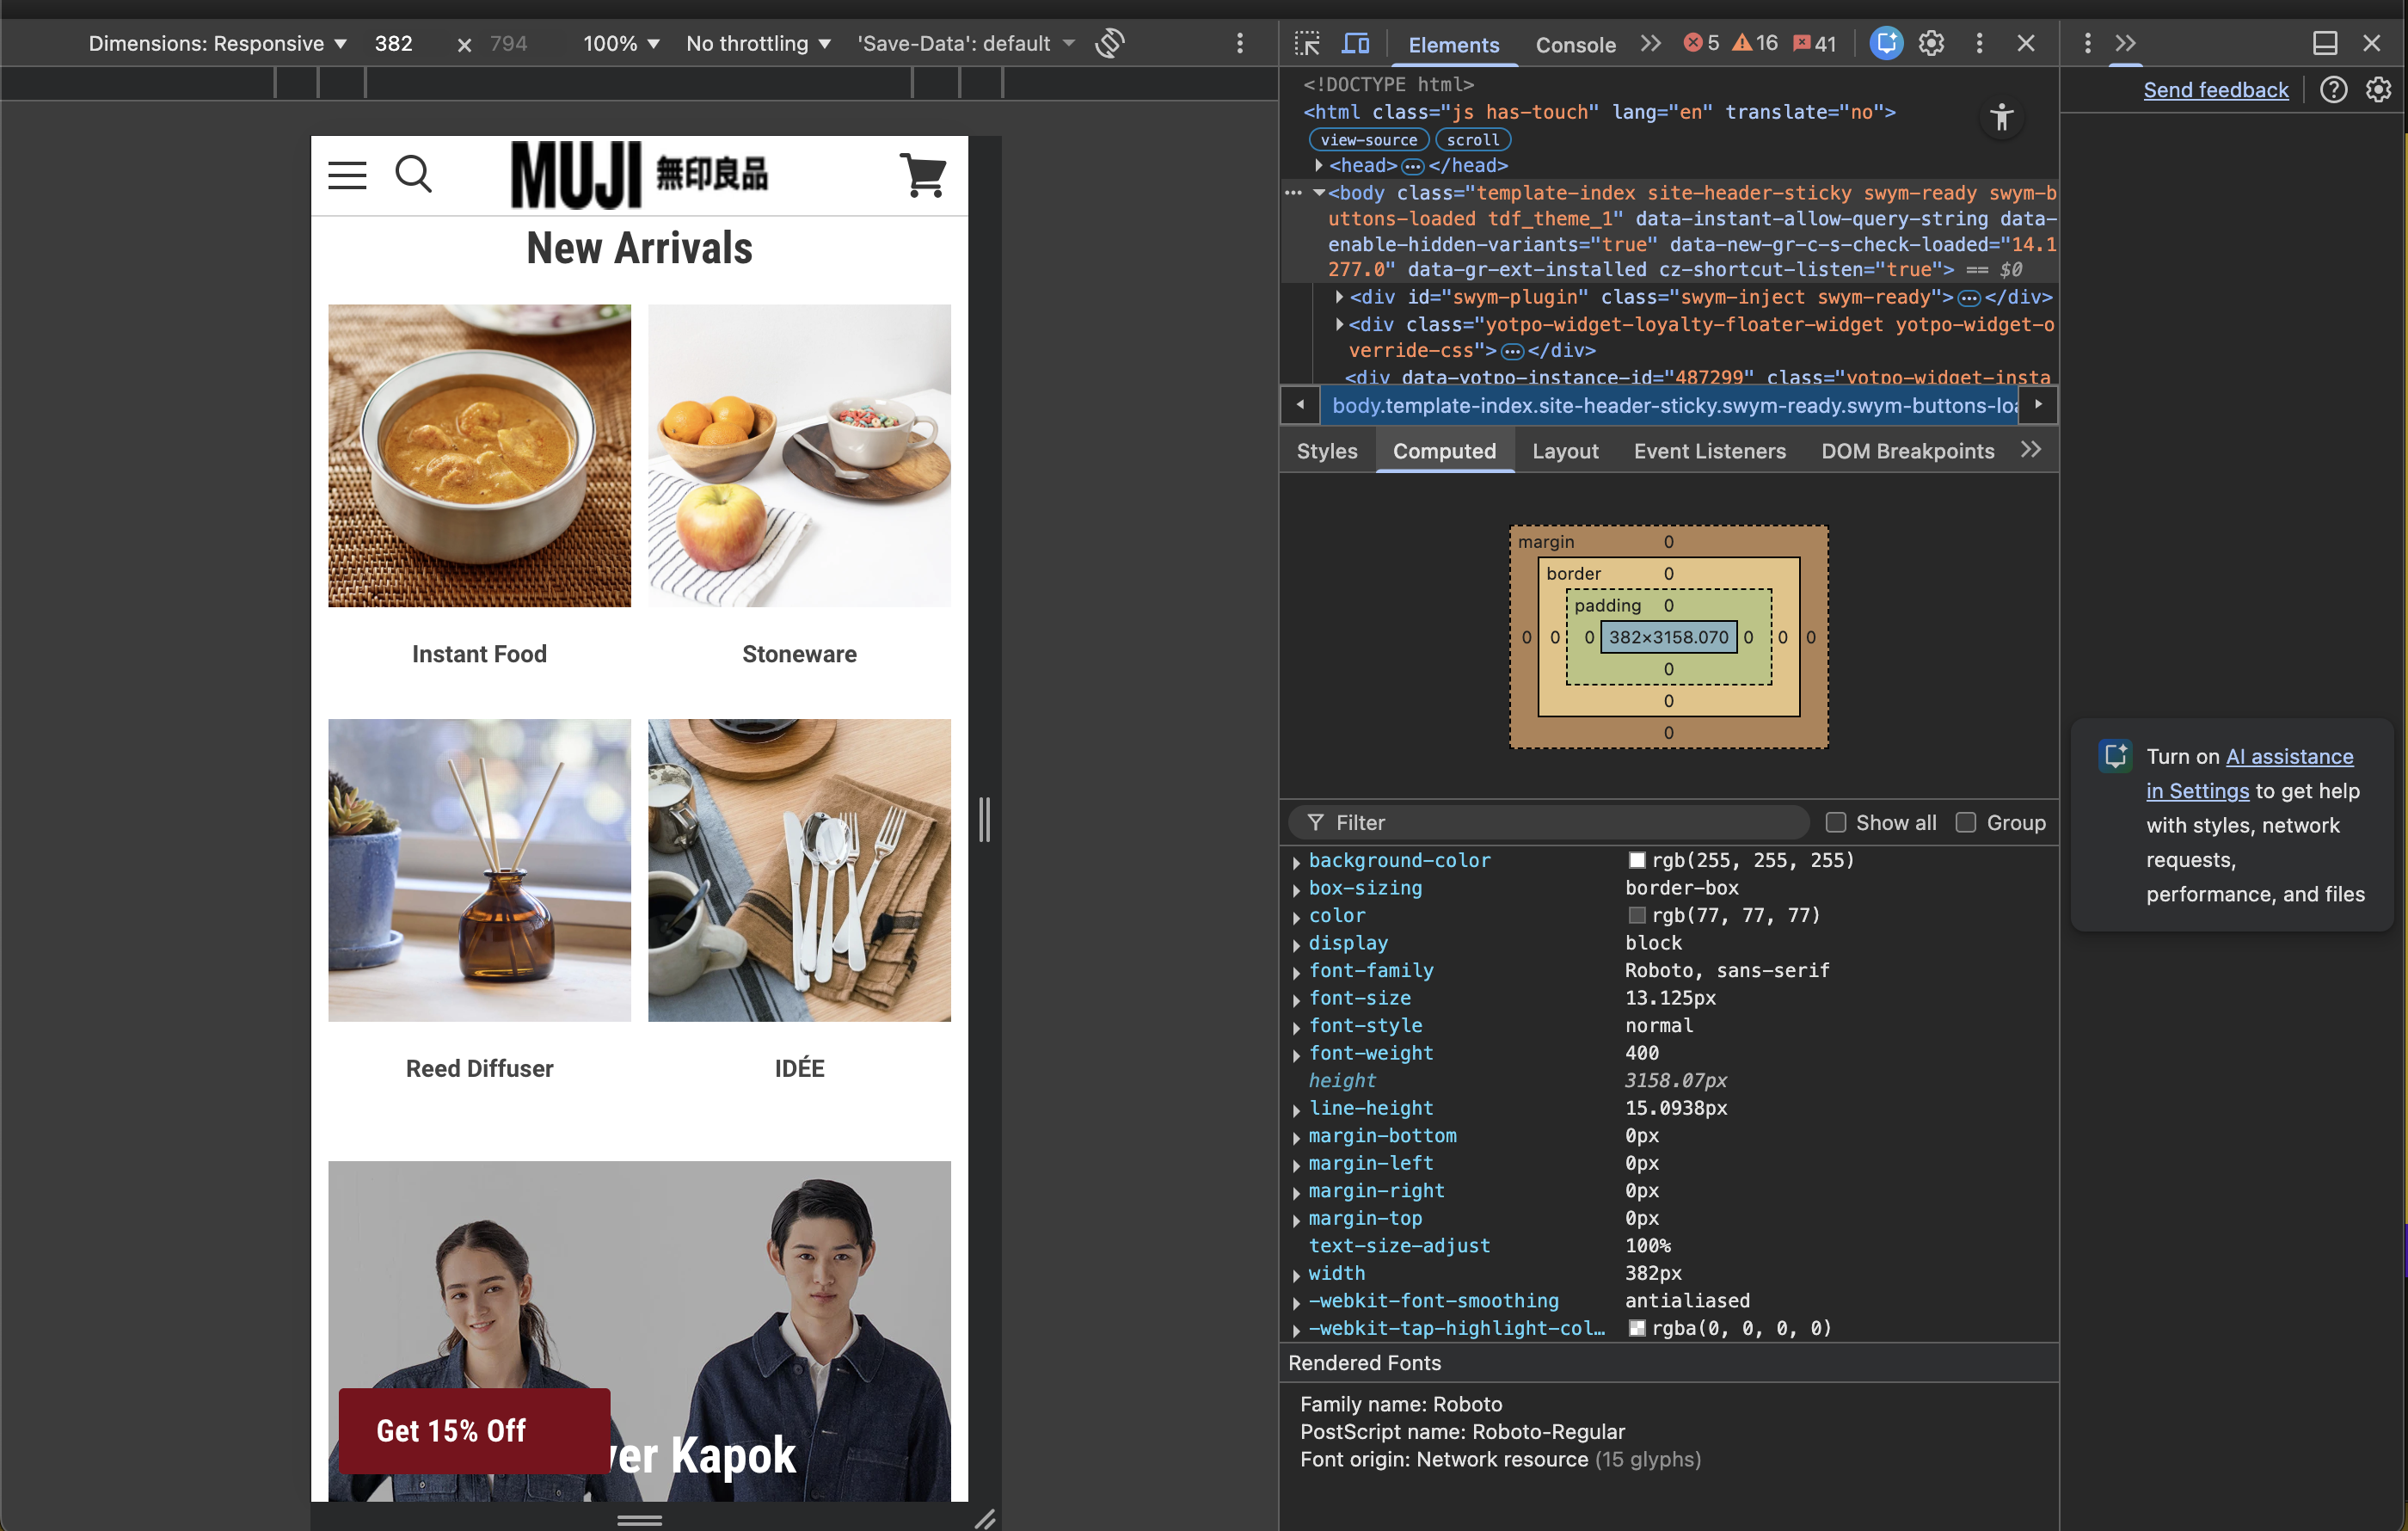Check the Group checkbox
2408x1531 pixels.
click(1966, 822)
